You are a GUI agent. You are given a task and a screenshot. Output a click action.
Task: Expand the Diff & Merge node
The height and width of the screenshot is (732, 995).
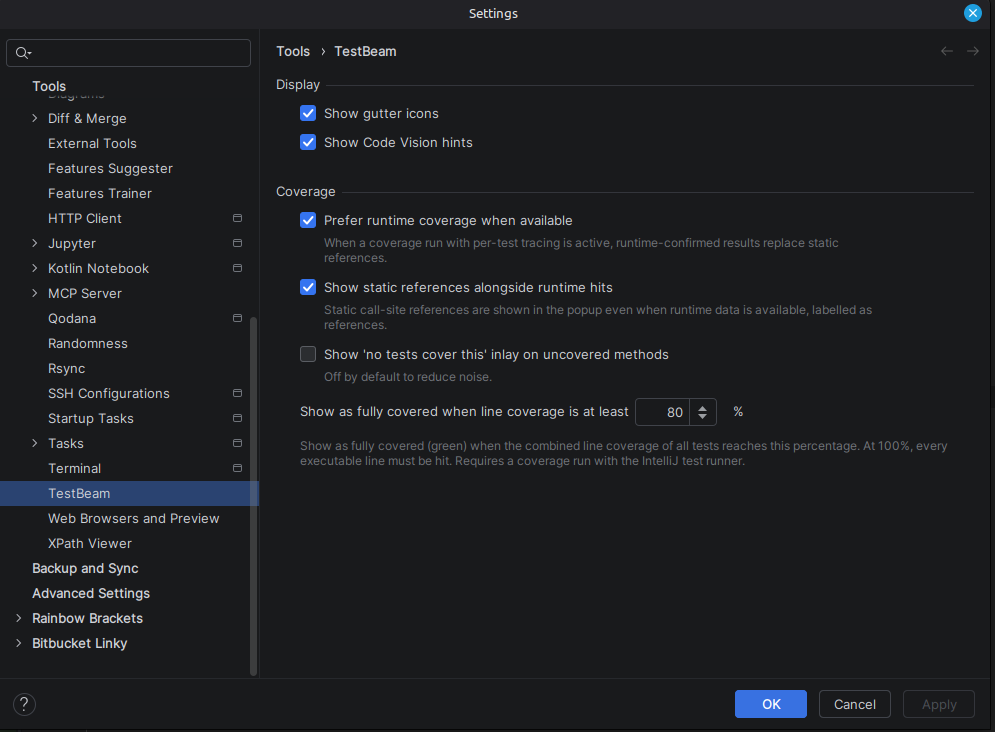pyautogui.click(x=35, y=119)
